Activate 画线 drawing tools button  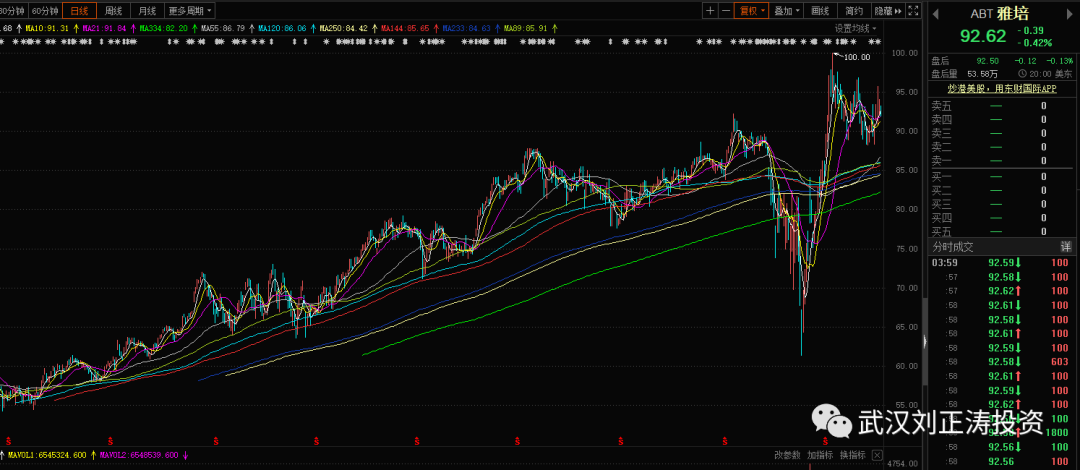(820, 10)
